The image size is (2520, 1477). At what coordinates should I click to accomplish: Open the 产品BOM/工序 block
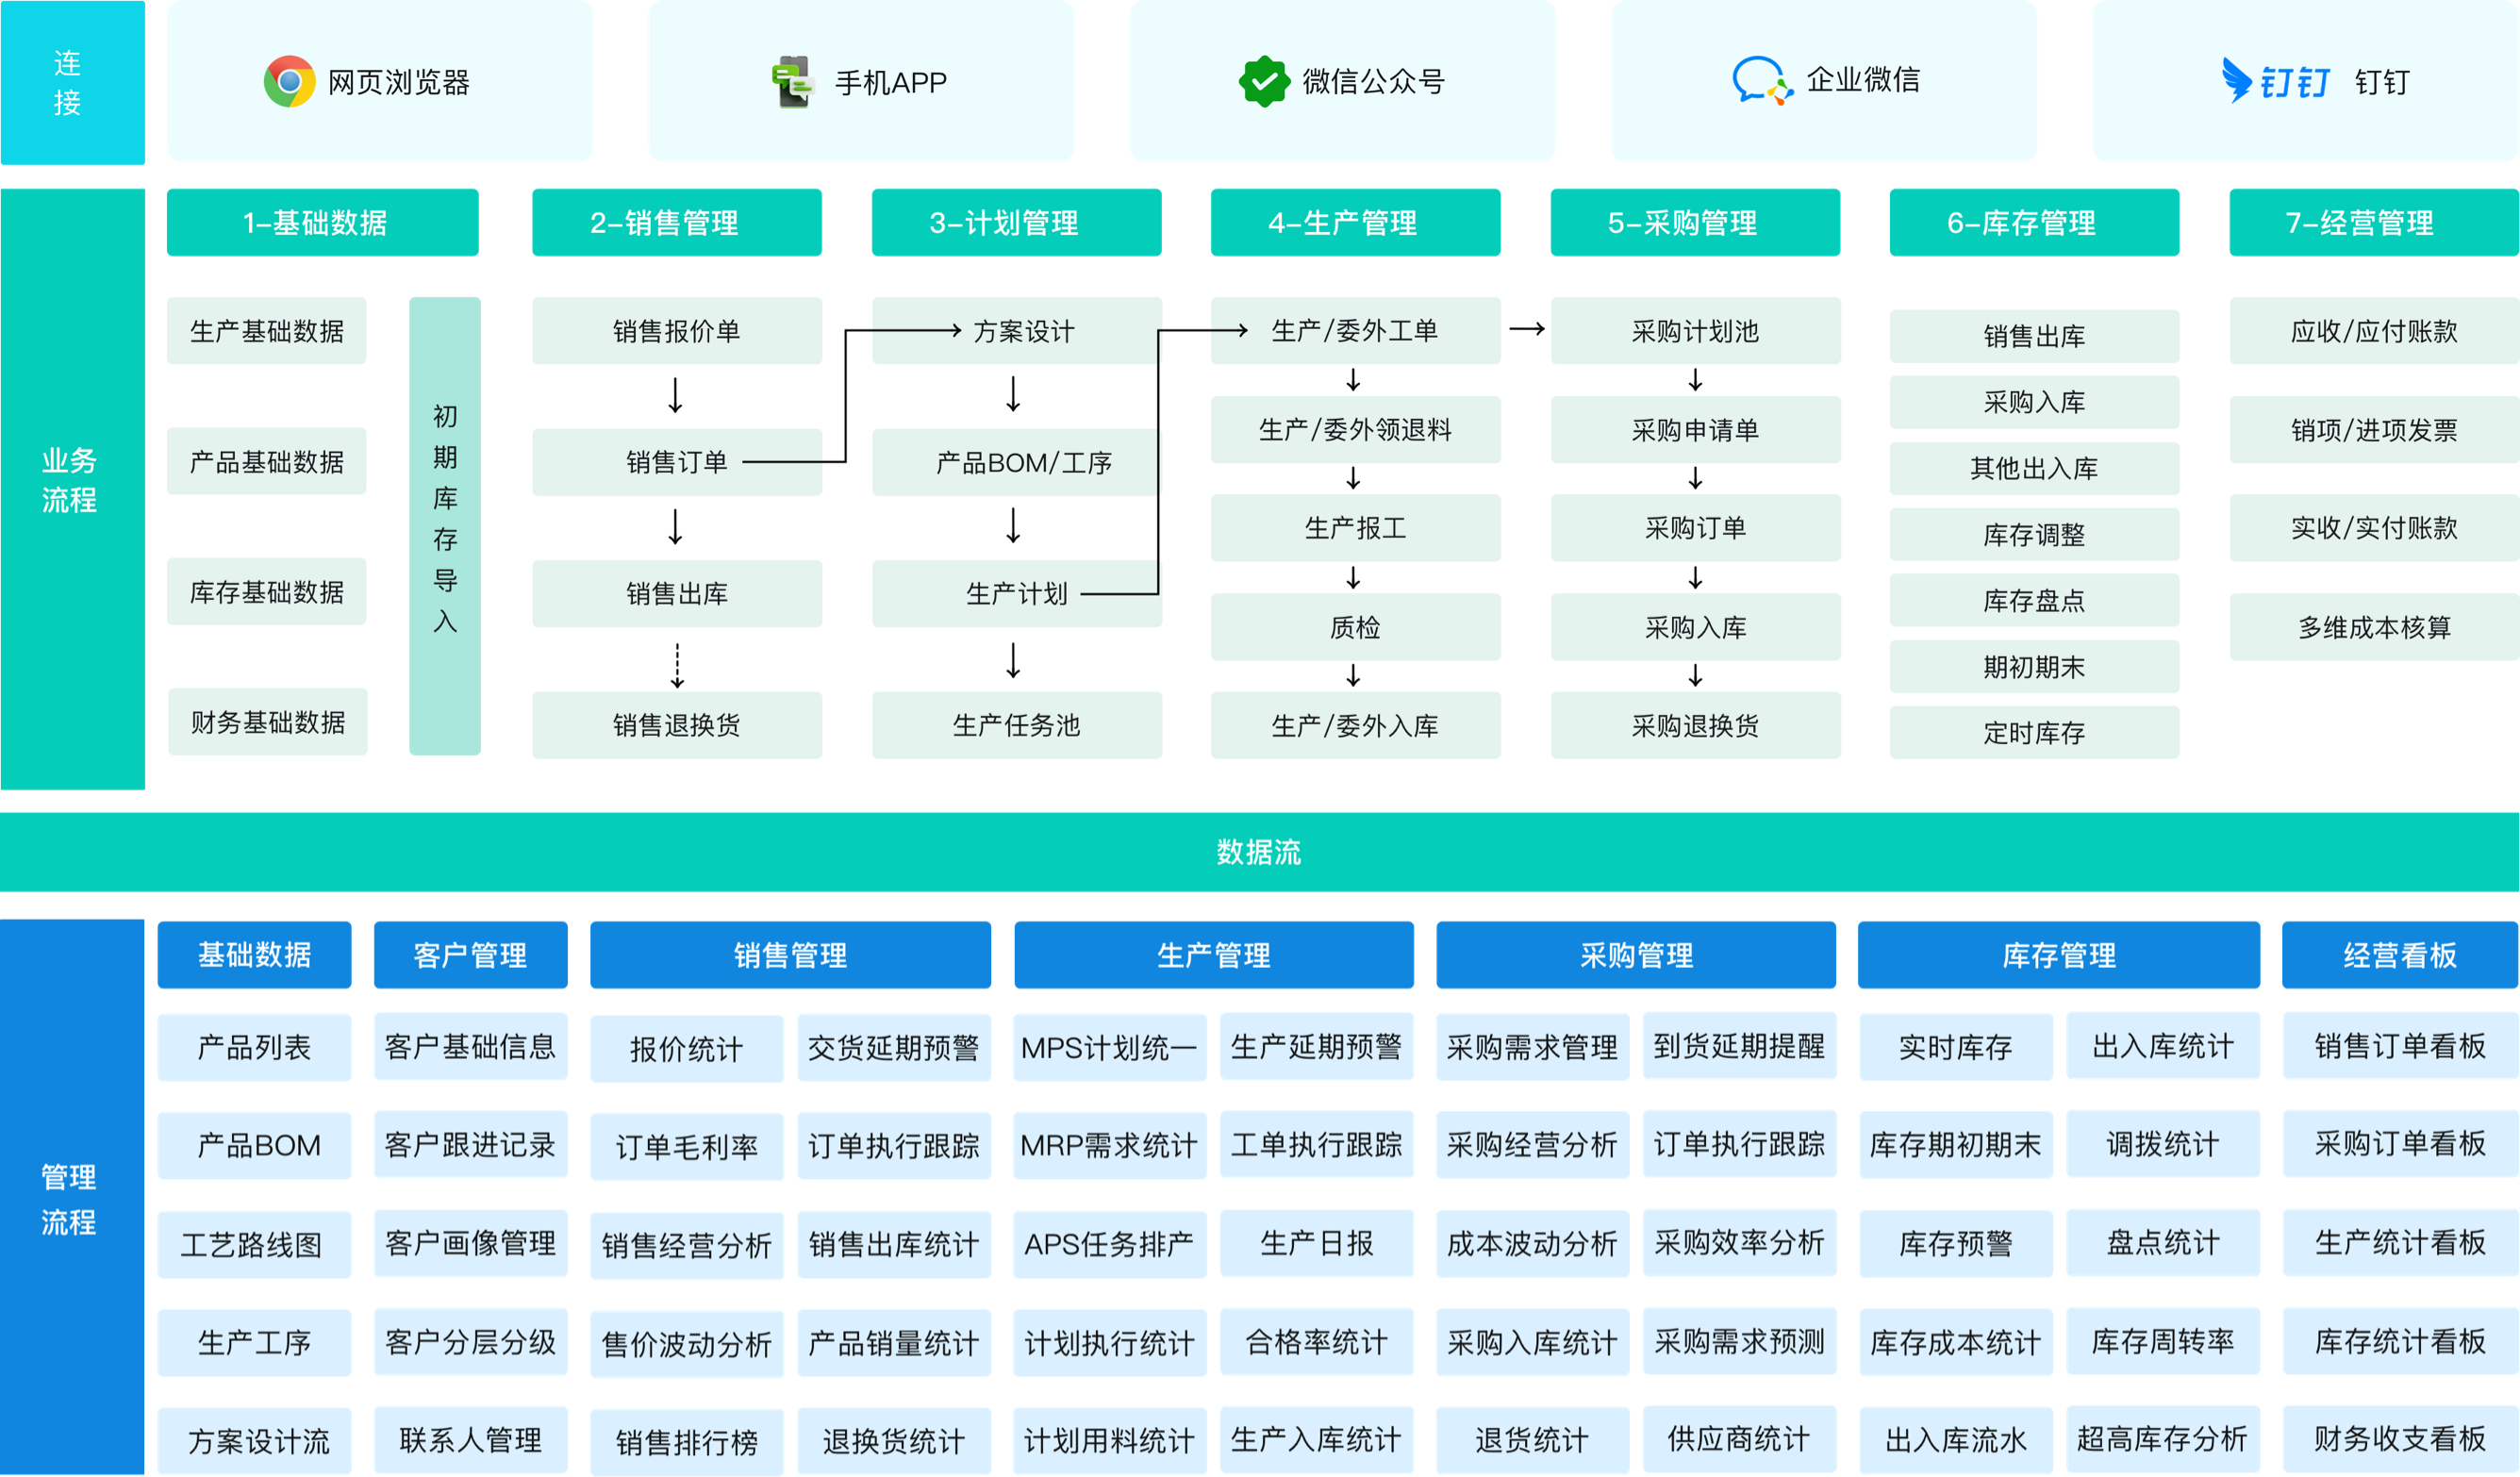(x=1016, y=462)
